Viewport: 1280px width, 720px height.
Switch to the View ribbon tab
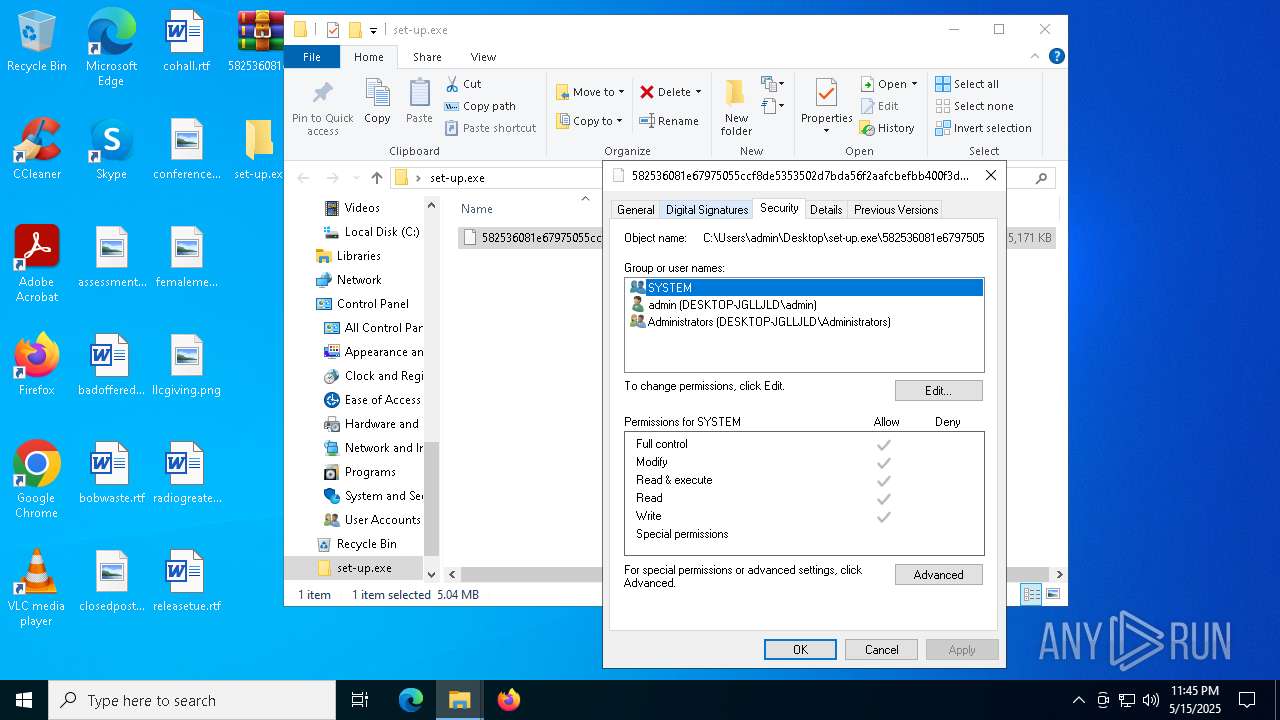point(483,57)
